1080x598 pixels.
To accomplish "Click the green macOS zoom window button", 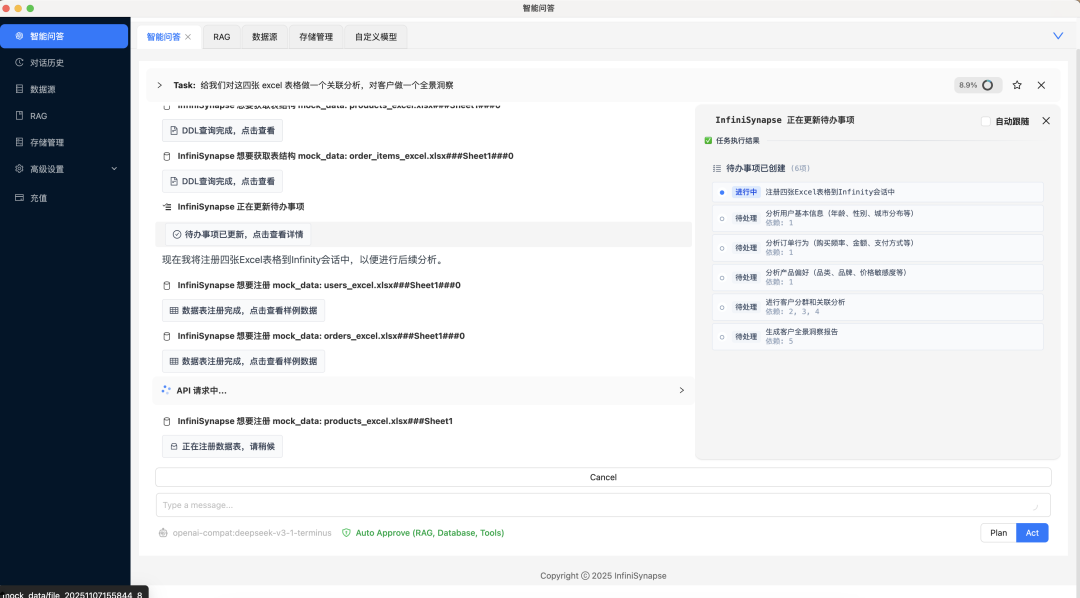I will pyautogui.click(x=30, y=8).
